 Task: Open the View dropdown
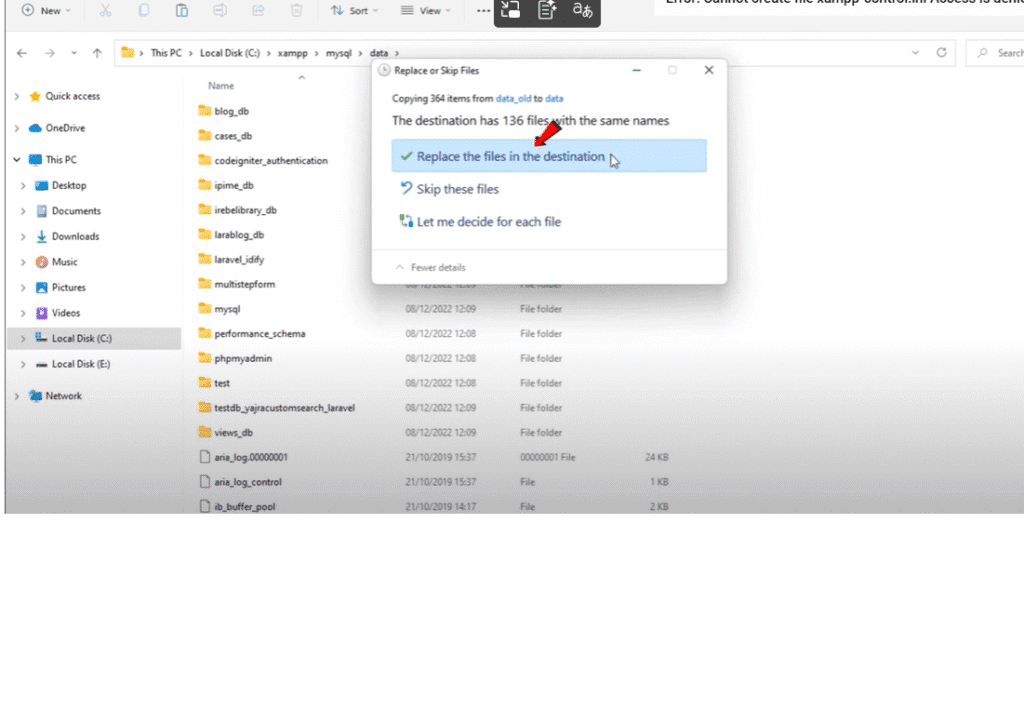coord(426,10)
